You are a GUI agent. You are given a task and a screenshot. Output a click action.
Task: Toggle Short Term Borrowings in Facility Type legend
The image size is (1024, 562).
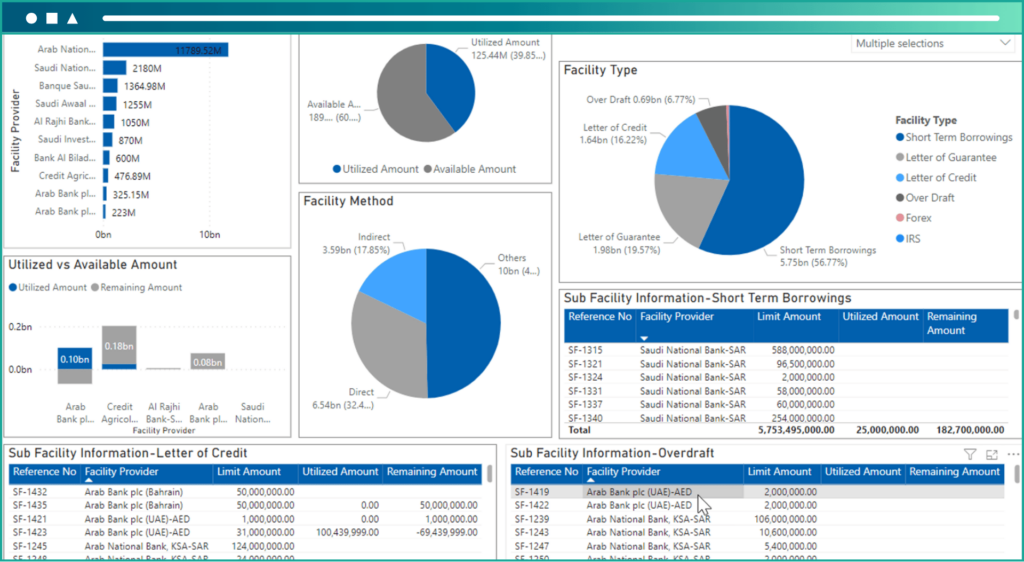click(953, 137)
